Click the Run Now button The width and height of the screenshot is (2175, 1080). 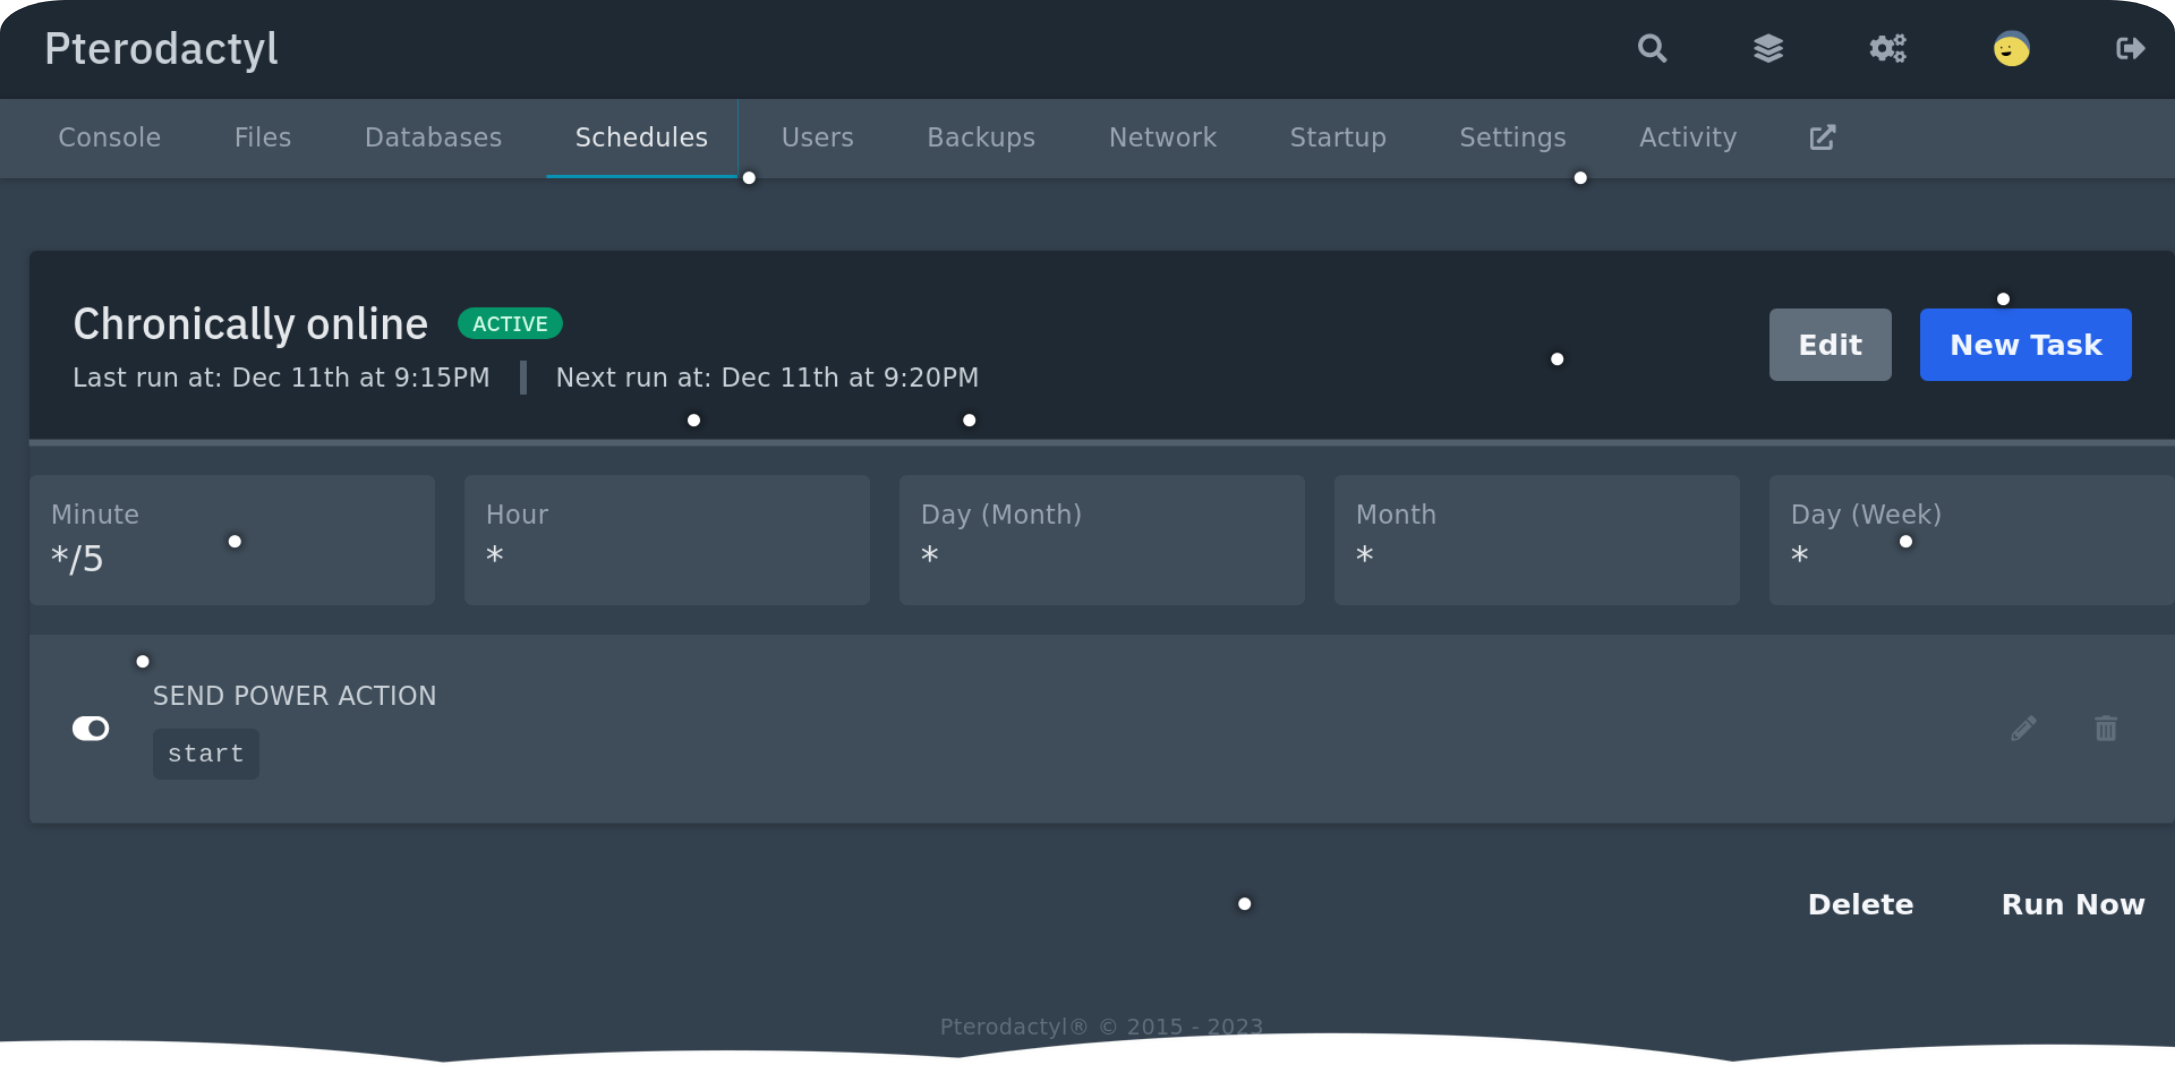[2072, 904]
